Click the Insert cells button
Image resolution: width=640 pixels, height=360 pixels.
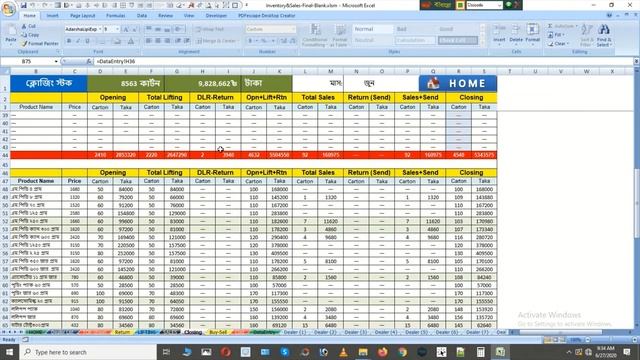pos(499,35)
